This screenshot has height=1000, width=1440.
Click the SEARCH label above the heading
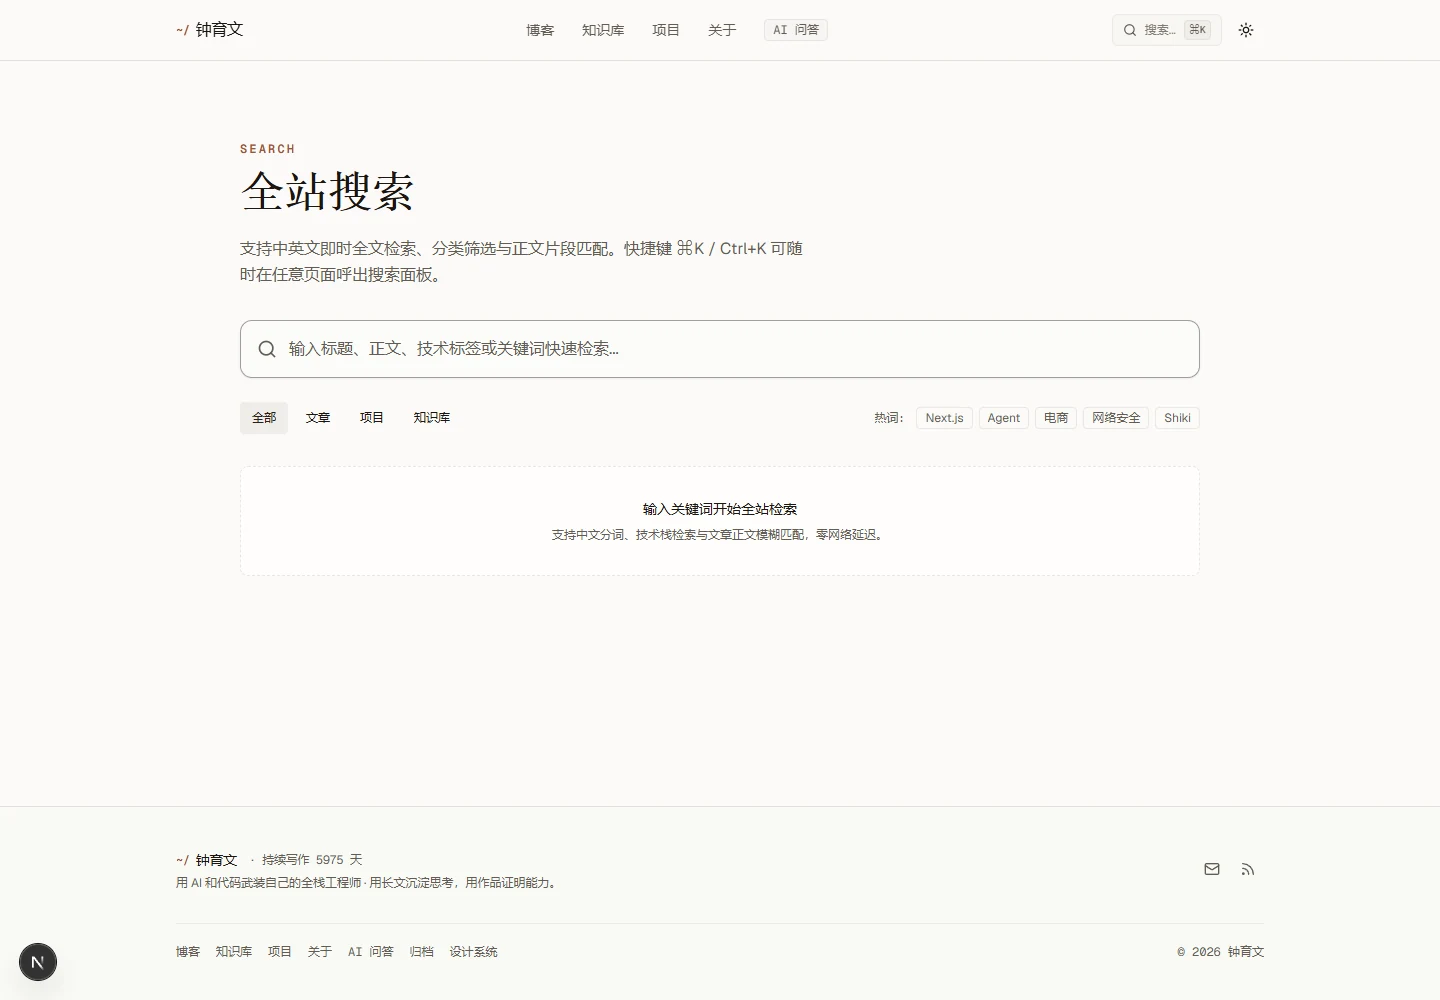click(268, 149)
